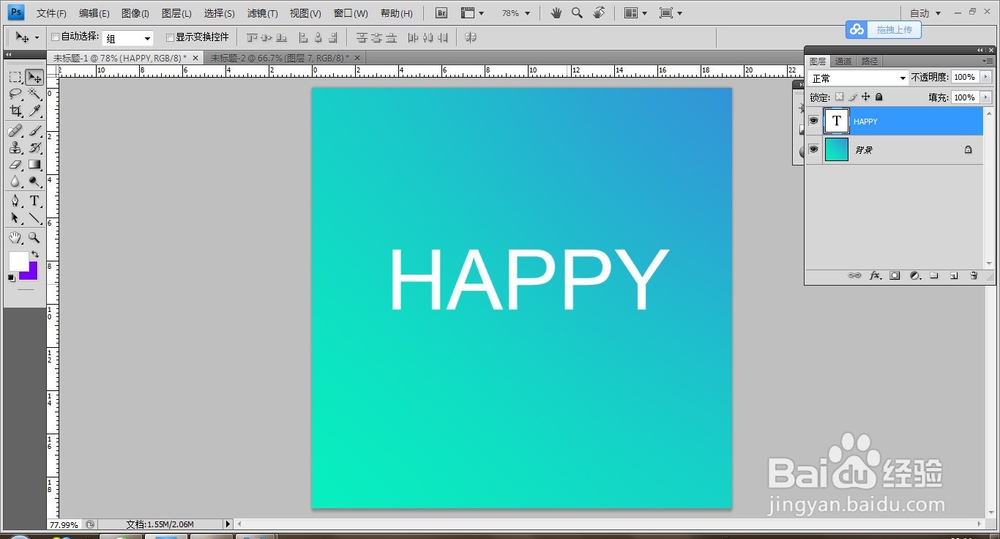Open the 滤镜(T) menu
The width and height of the screenshot is (1000, 539).
point(262,13)
